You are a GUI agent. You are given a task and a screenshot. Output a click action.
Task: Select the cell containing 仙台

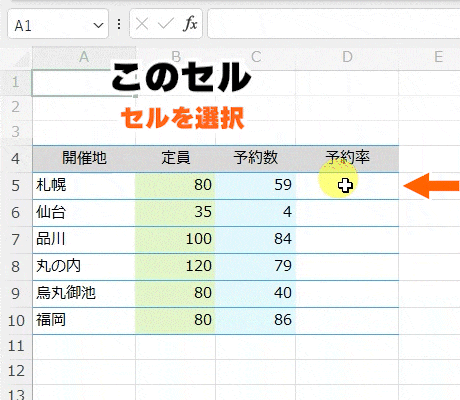pyautogui.click(x=84, y=213)
